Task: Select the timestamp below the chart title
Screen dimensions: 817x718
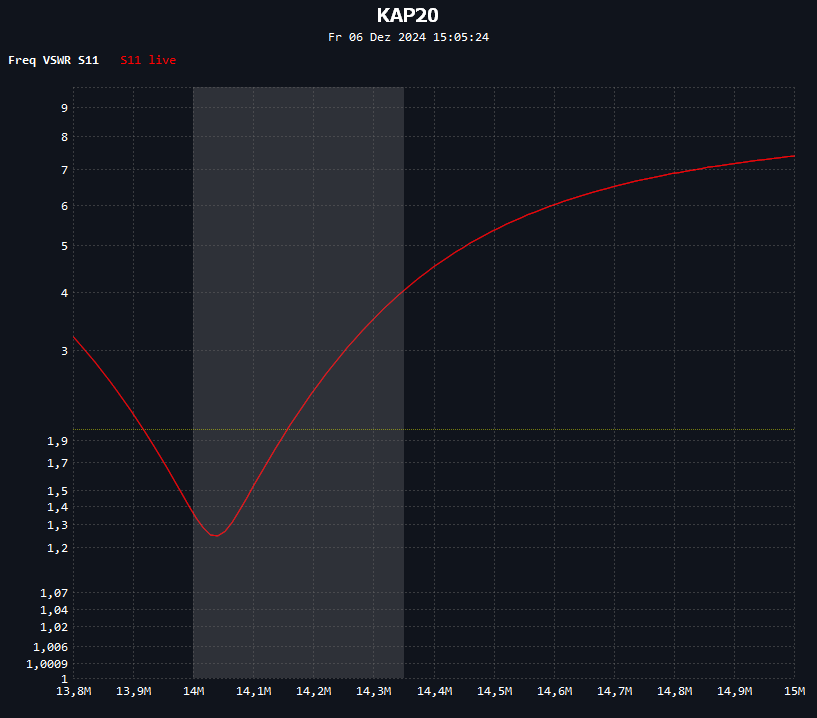Action: [x=408, y=37]
